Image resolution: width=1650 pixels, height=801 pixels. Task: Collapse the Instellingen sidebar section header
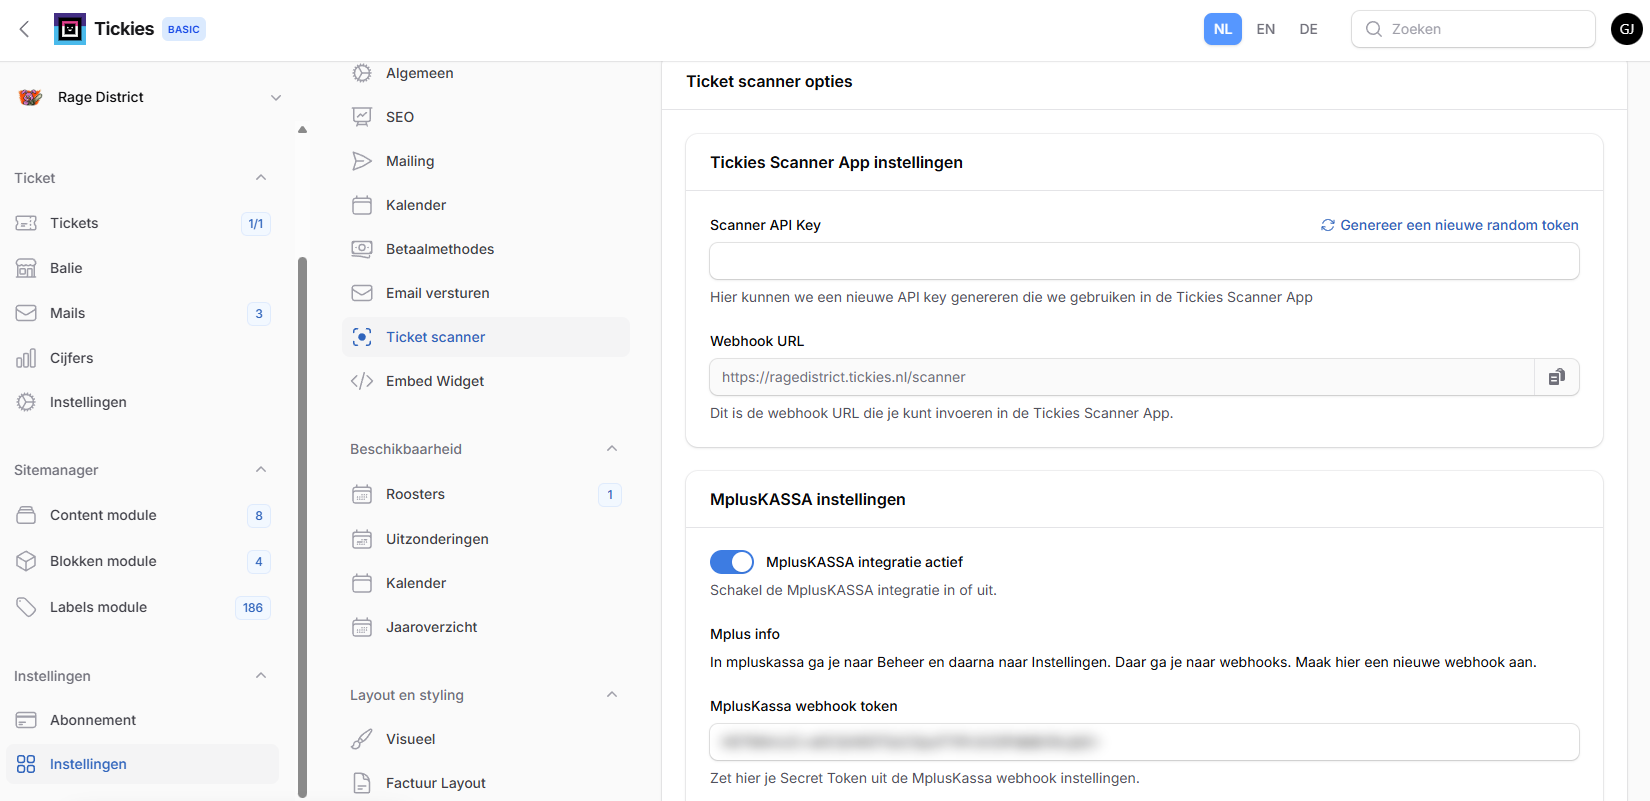pos(261,676)
